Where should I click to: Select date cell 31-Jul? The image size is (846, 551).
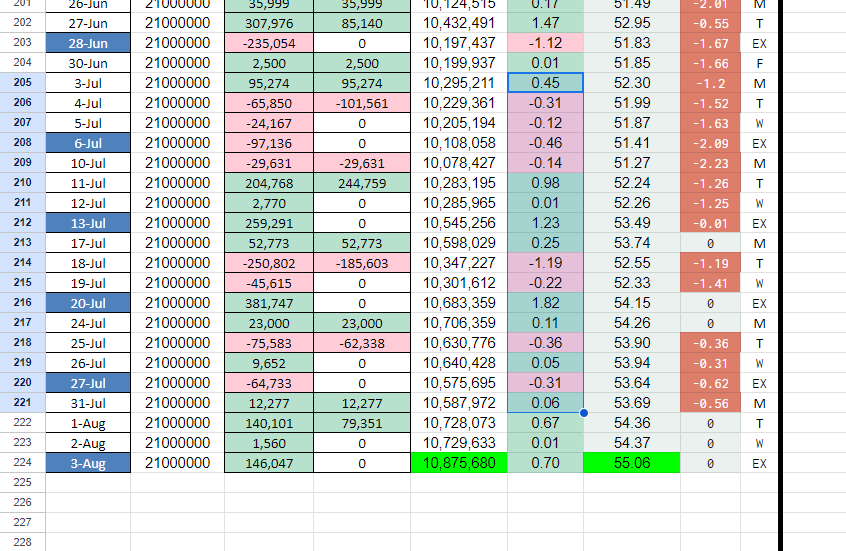pos(88,403)
